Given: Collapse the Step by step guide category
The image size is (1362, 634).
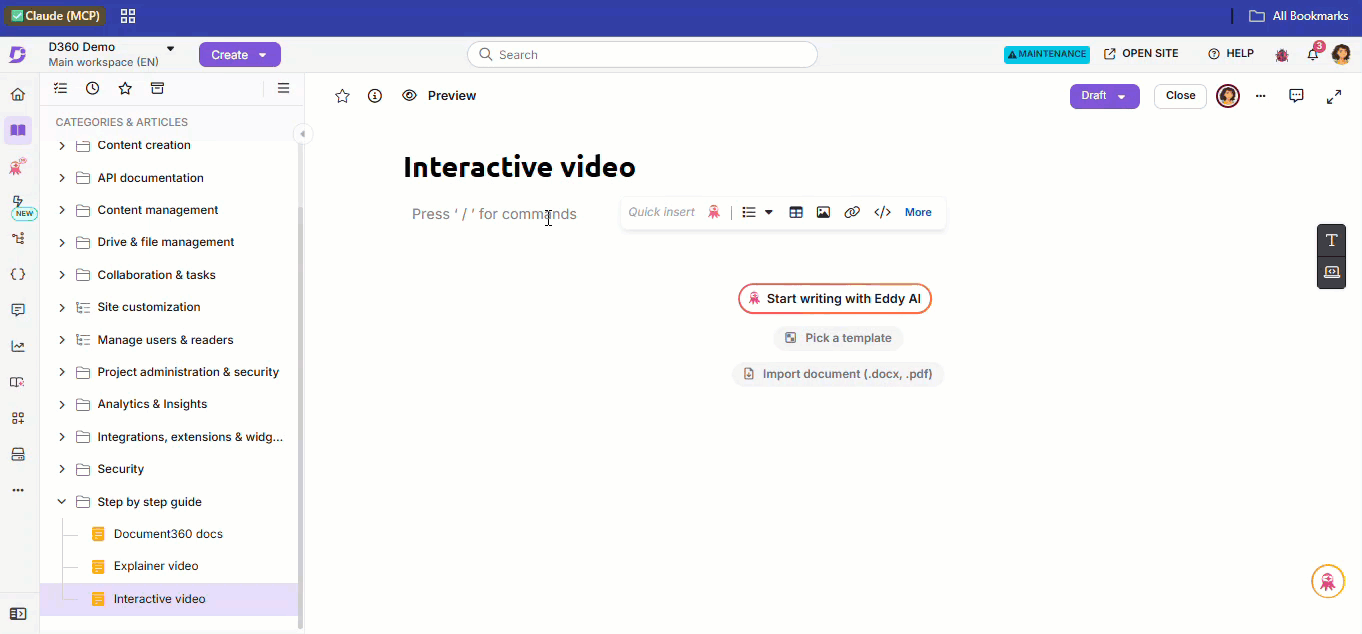Looking at the screenshot, I should 62,502.
